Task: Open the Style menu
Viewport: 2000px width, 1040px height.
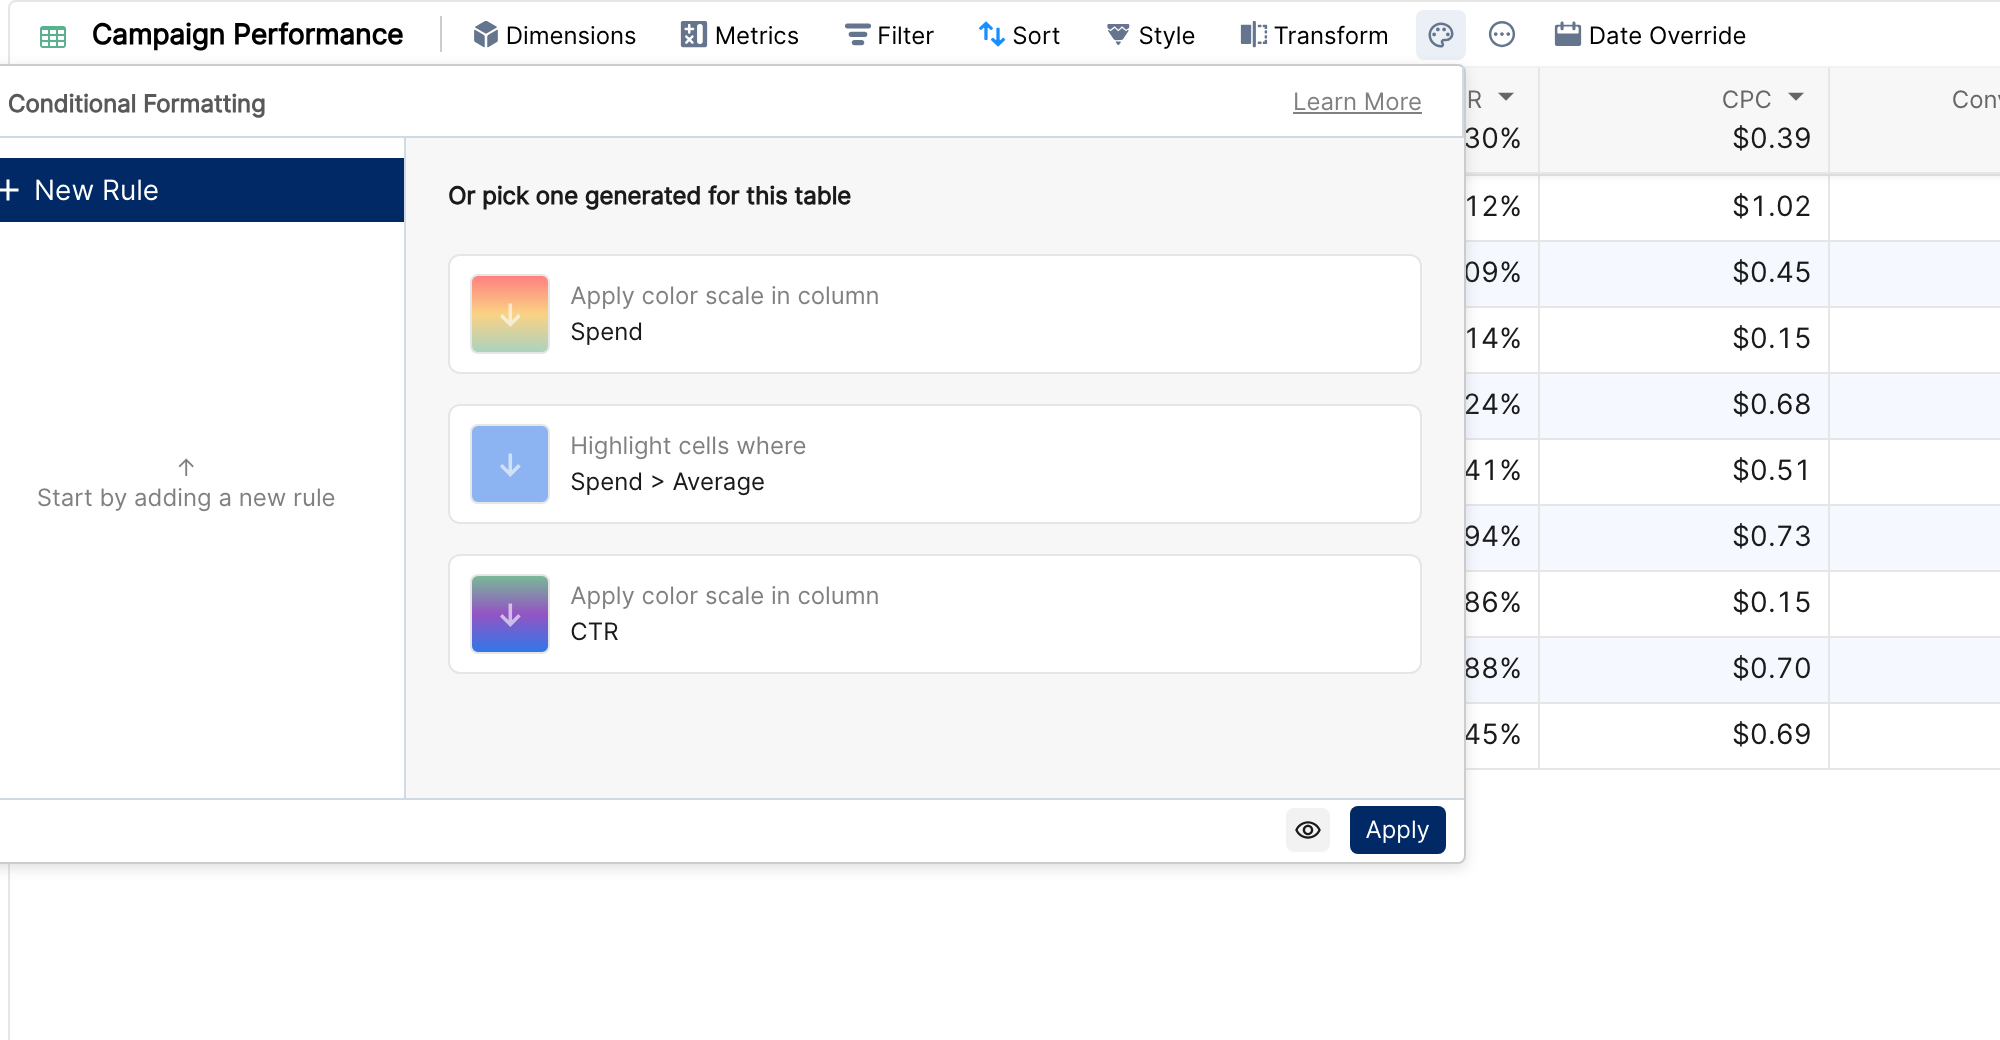Action: click(1150, 35)
